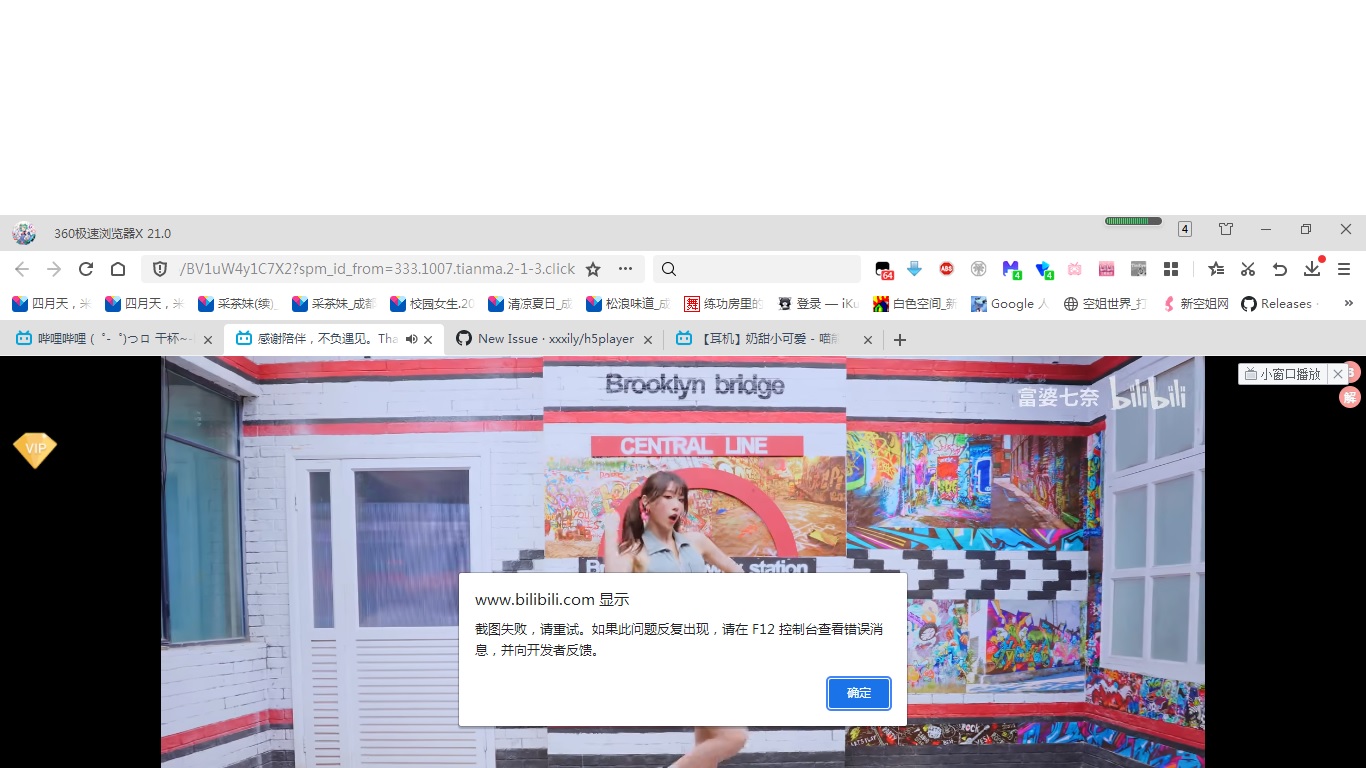
Task: Click the pink bilibili extension icon in toolbar
Action: click(1074, 269)
